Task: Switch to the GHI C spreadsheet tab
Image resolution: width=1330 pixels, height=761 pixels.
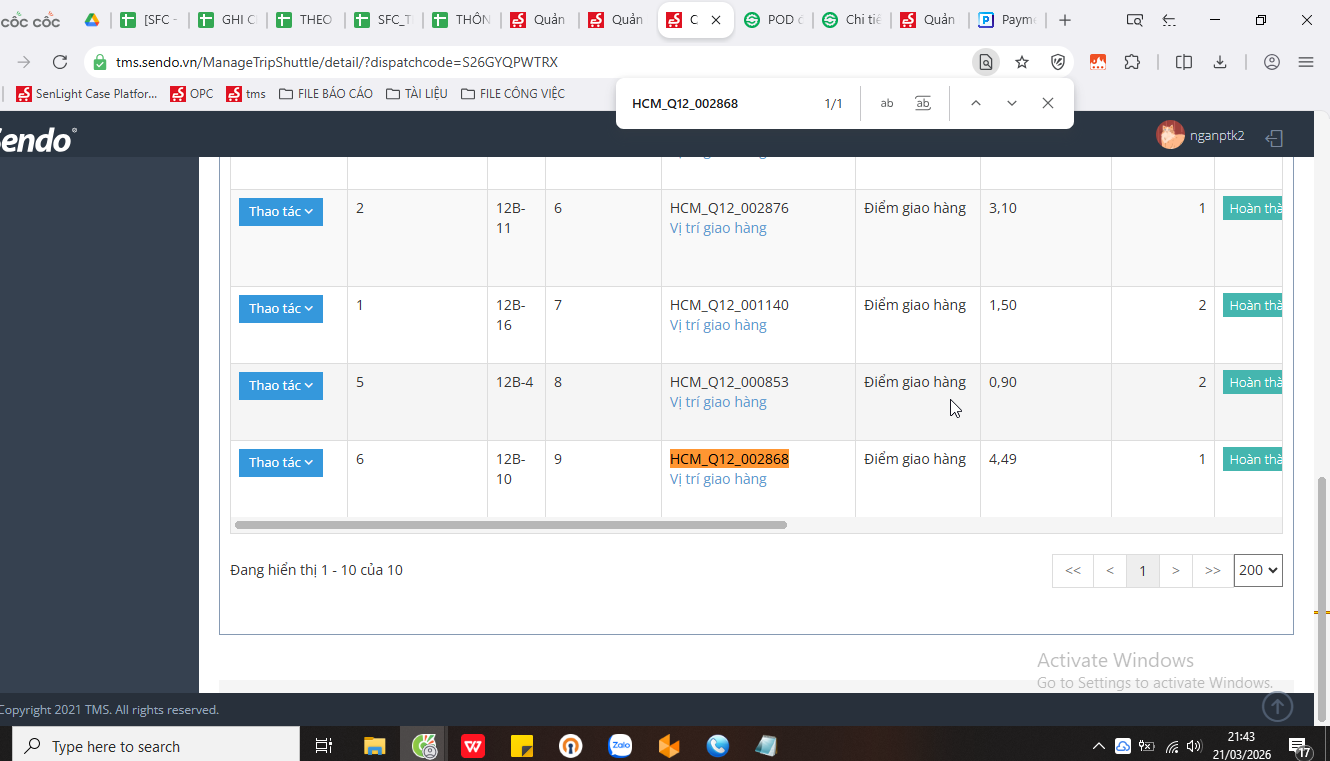Action: coord(227,20)
